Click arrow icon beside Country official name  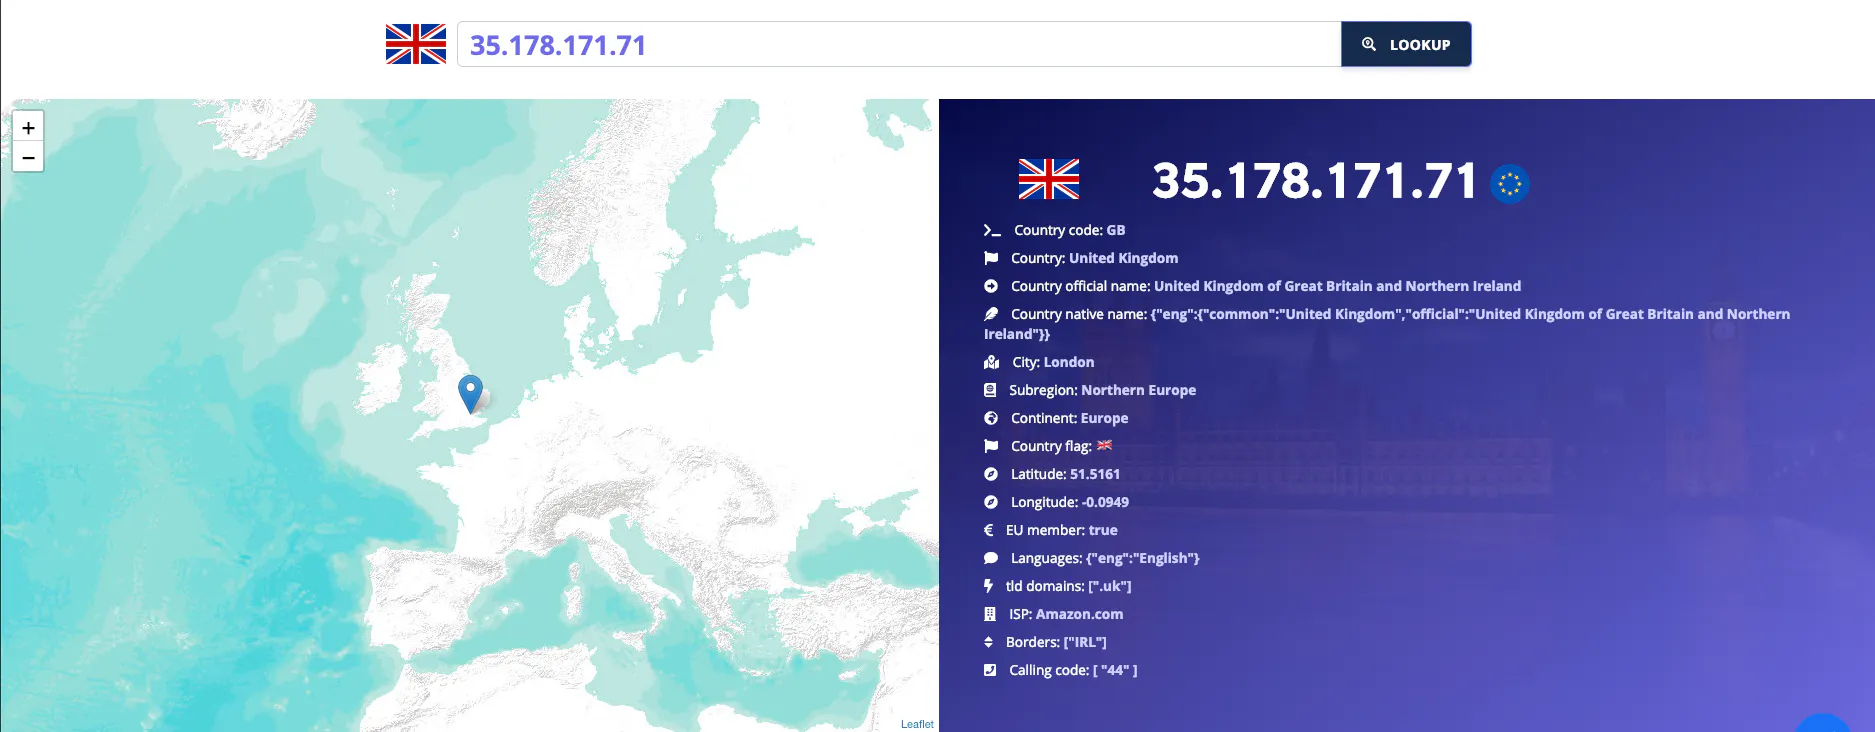click(x=991, y=286)
